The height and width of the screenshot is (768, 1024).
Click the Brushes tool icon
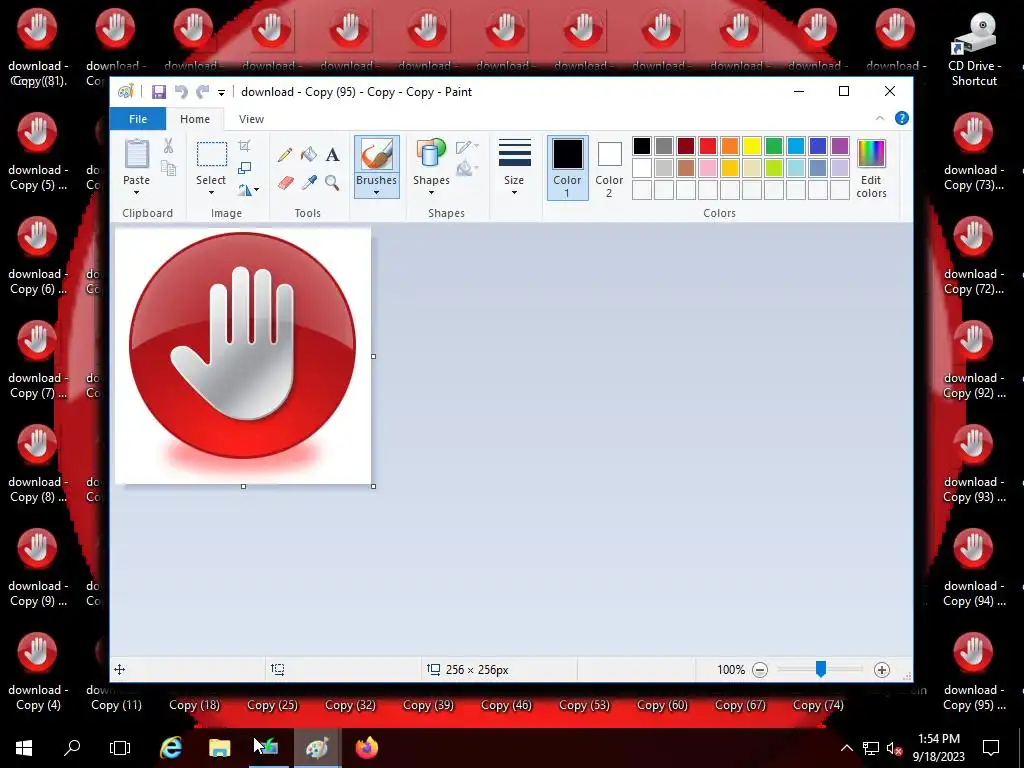click(377, 155)
